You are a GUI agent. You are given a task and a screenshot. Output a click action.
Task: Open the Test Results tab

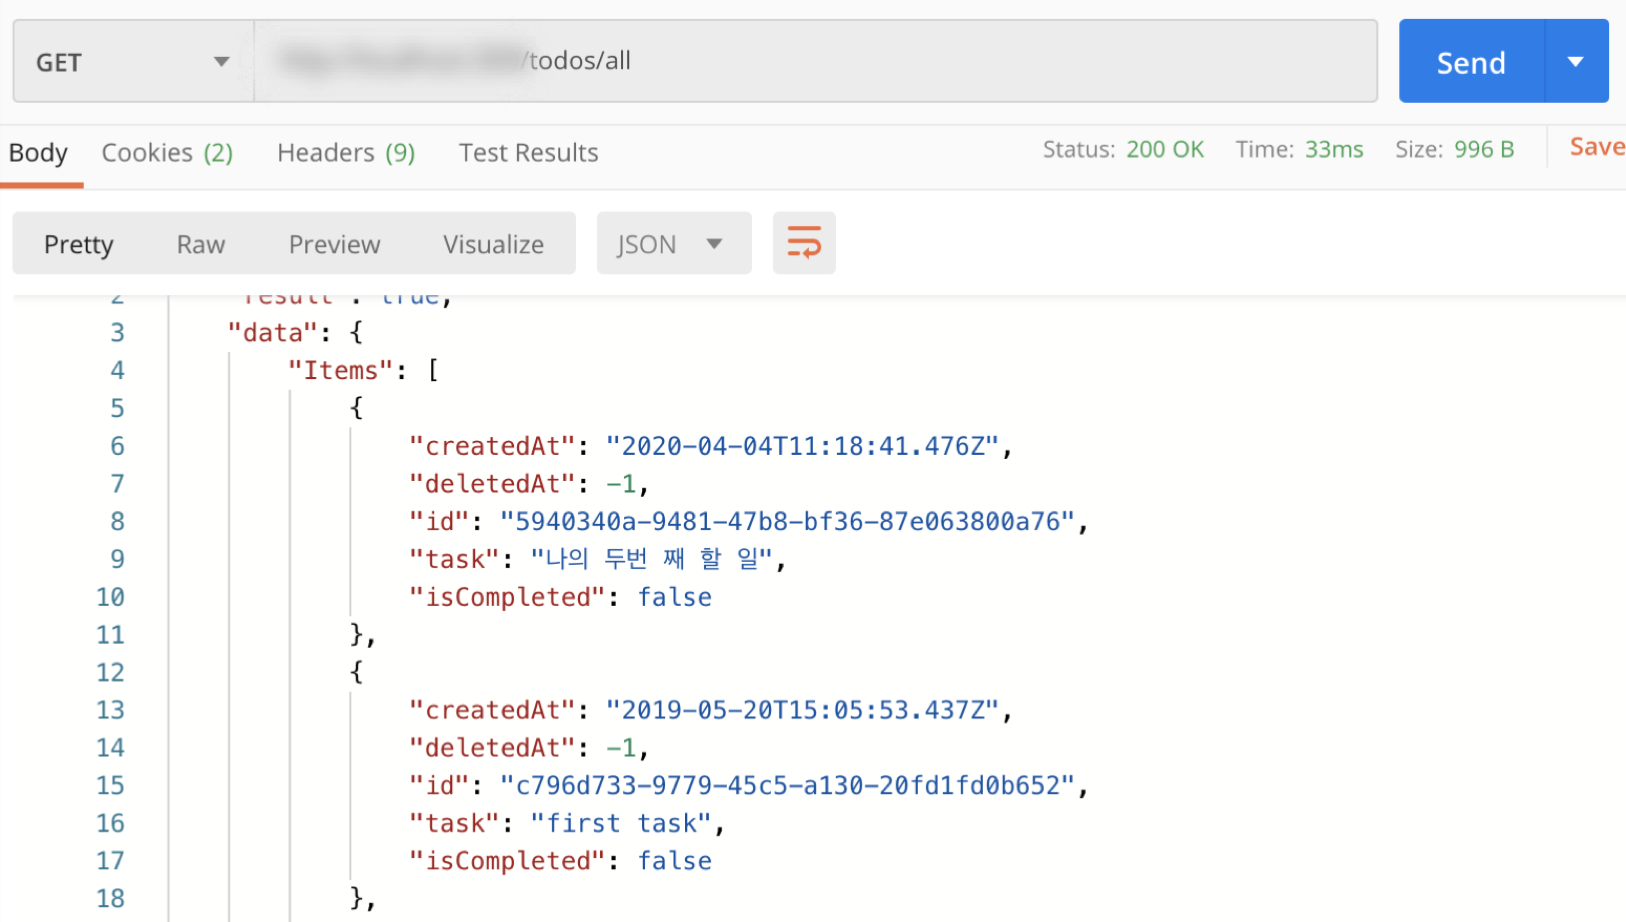528,153
